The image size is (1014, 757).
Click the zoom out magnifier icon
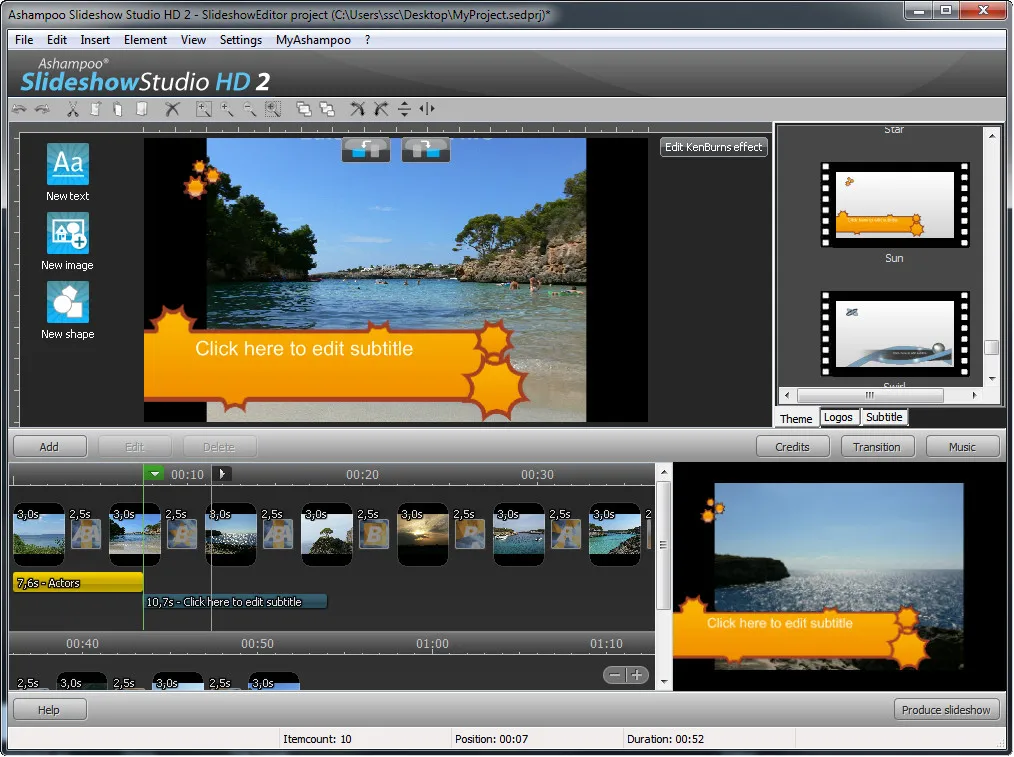coord(249,109)
